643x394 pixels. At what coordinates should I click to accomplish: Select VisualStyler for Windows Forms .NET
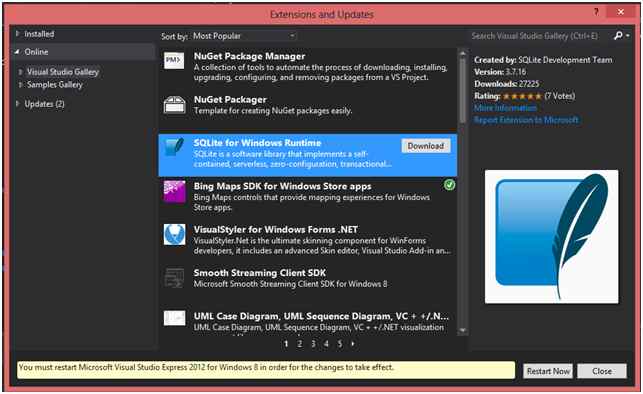point(276,230)
